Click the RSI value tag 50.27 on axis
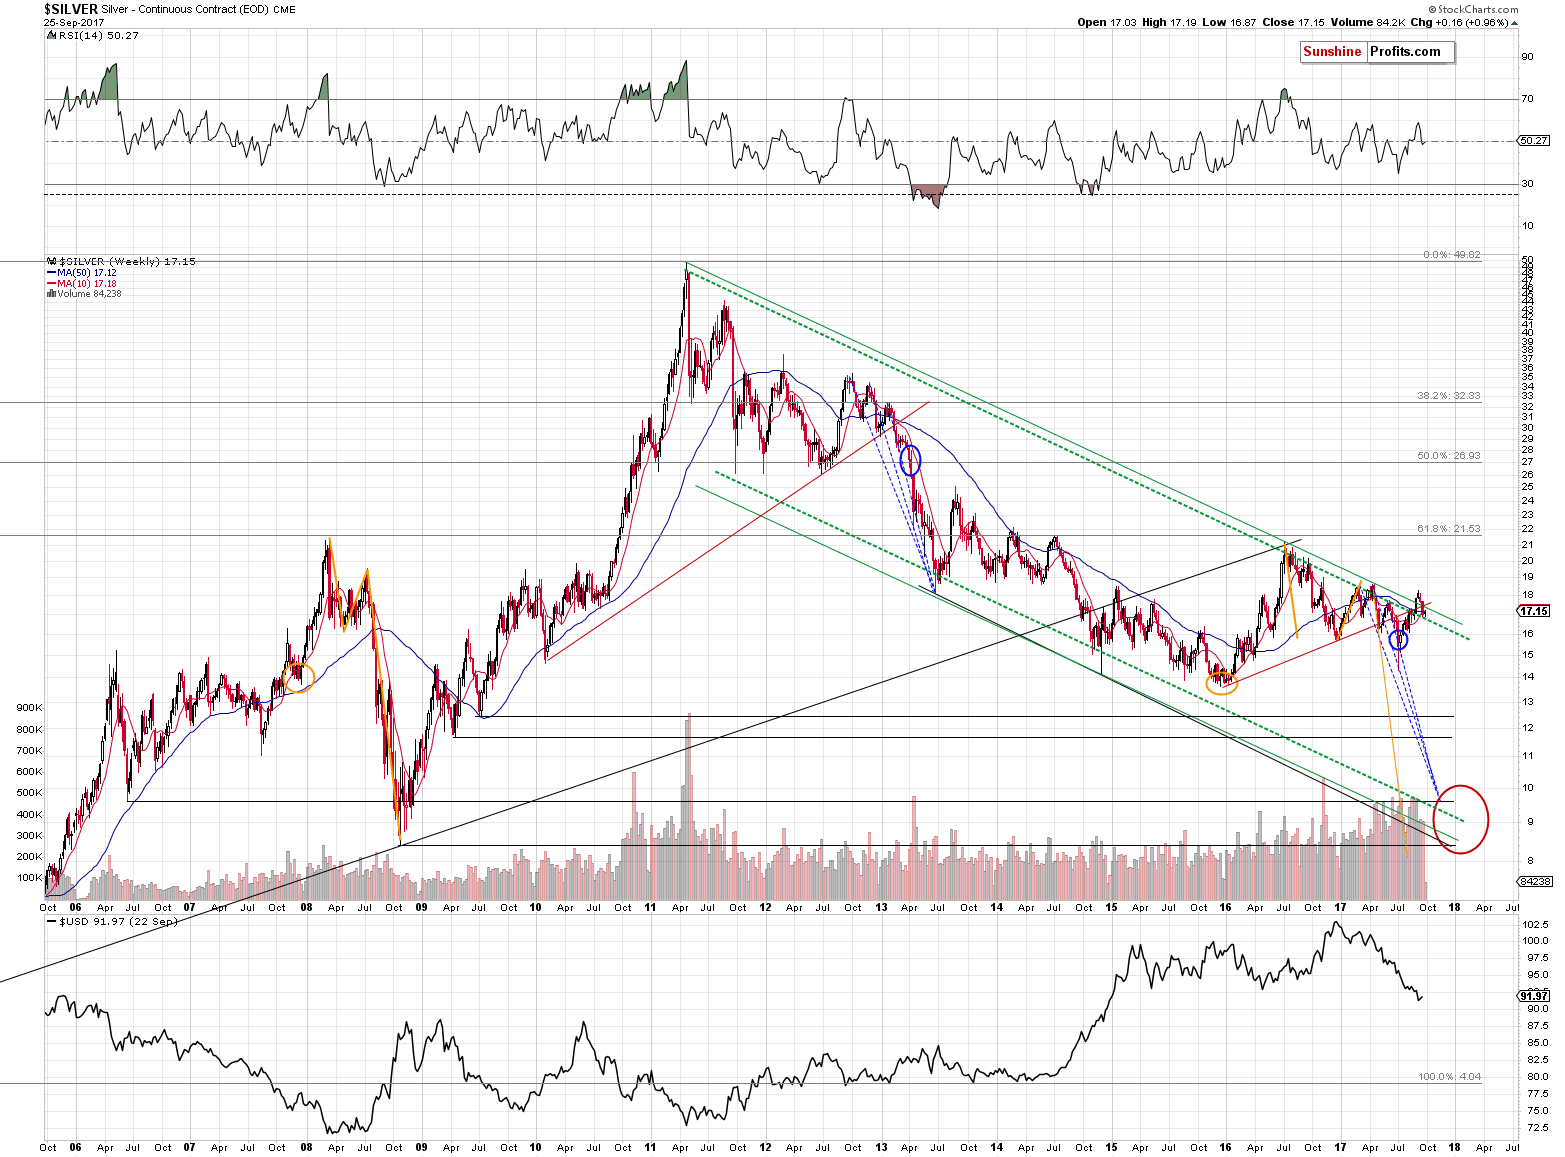Screen dimensions: 1565x1157 (x=1533, y=141)
